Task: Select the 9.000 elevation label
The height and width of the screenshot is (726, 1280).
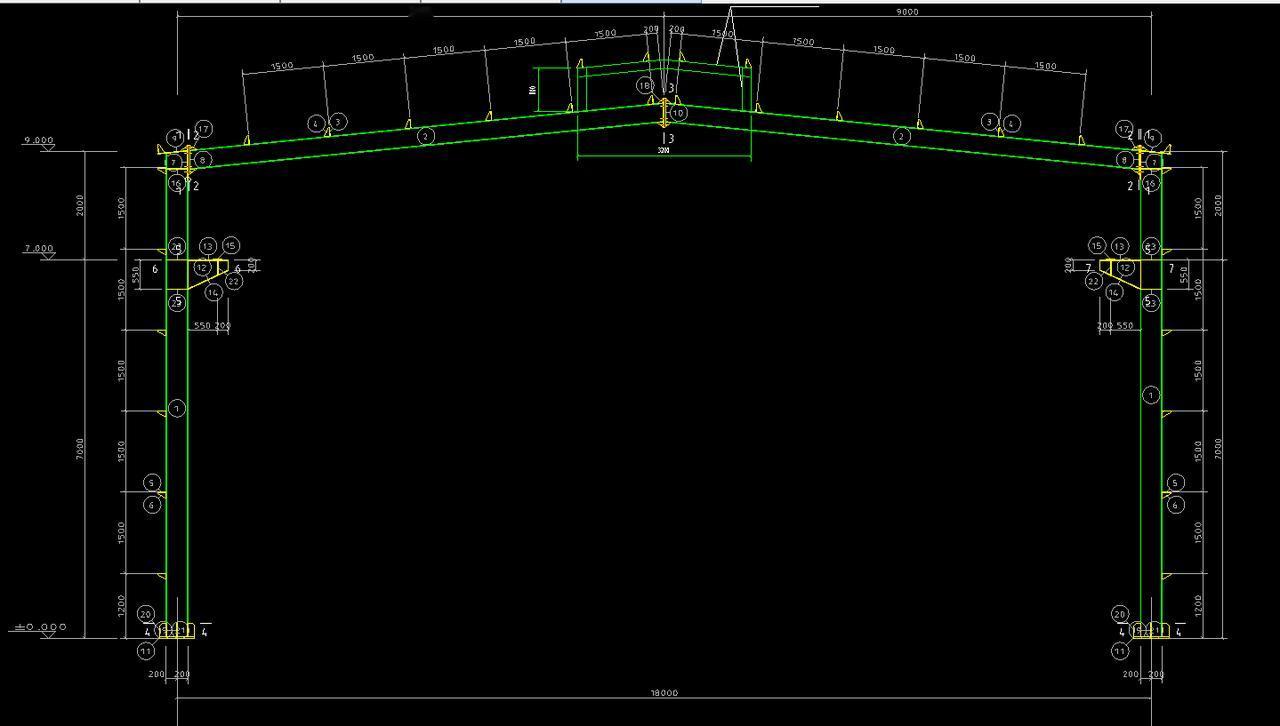Action: click(x=38, y=141)
